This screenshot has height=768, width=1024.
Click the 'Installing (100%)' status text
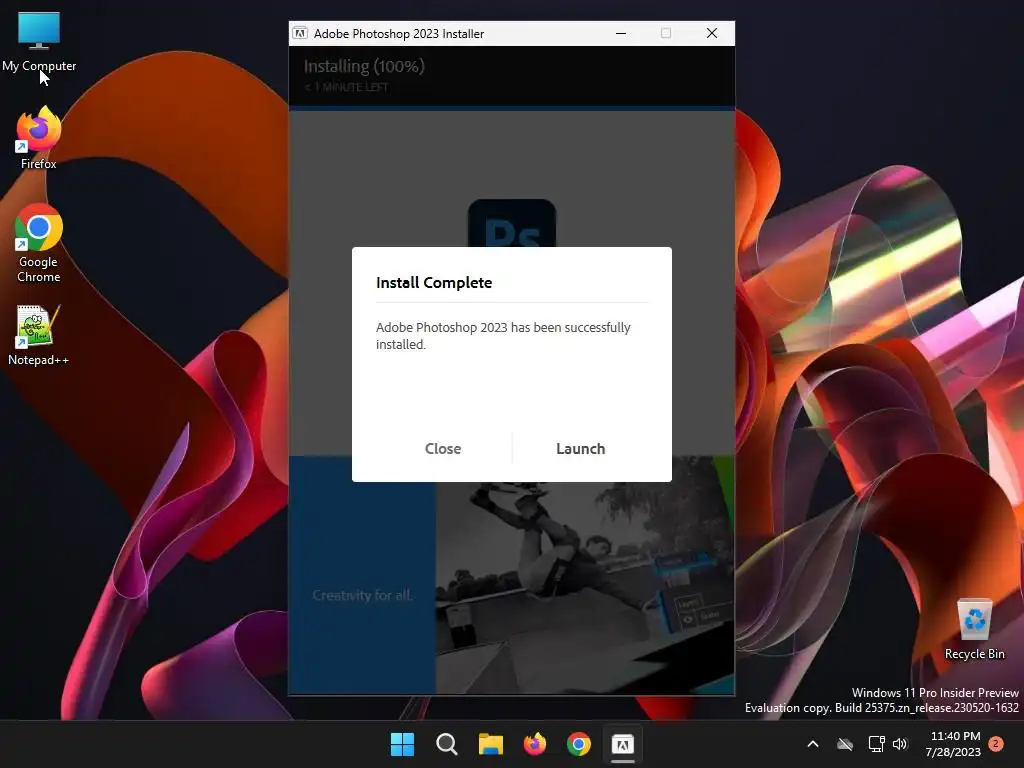pyautogui.click(x=364, y=66)
